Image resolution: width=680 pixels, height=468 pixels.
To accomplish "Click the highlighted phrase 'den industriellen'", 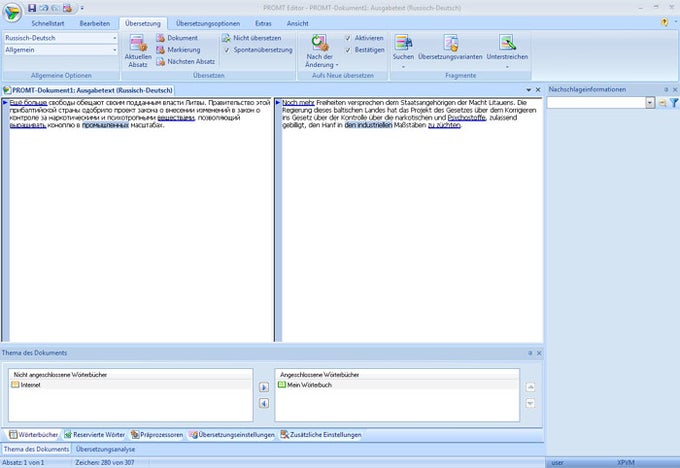I will click(369, 125).
